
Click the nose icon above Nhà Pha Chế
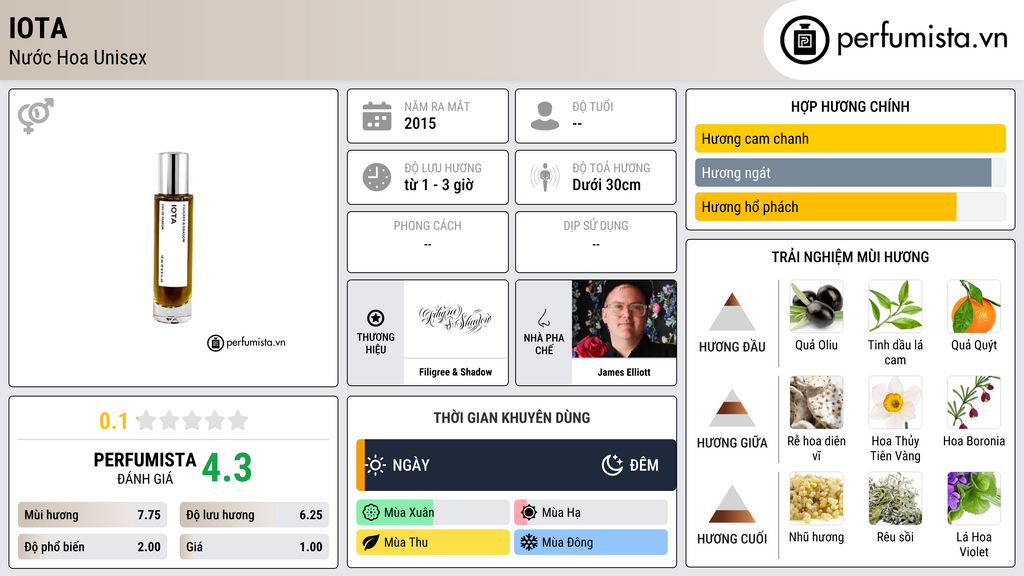543,318
